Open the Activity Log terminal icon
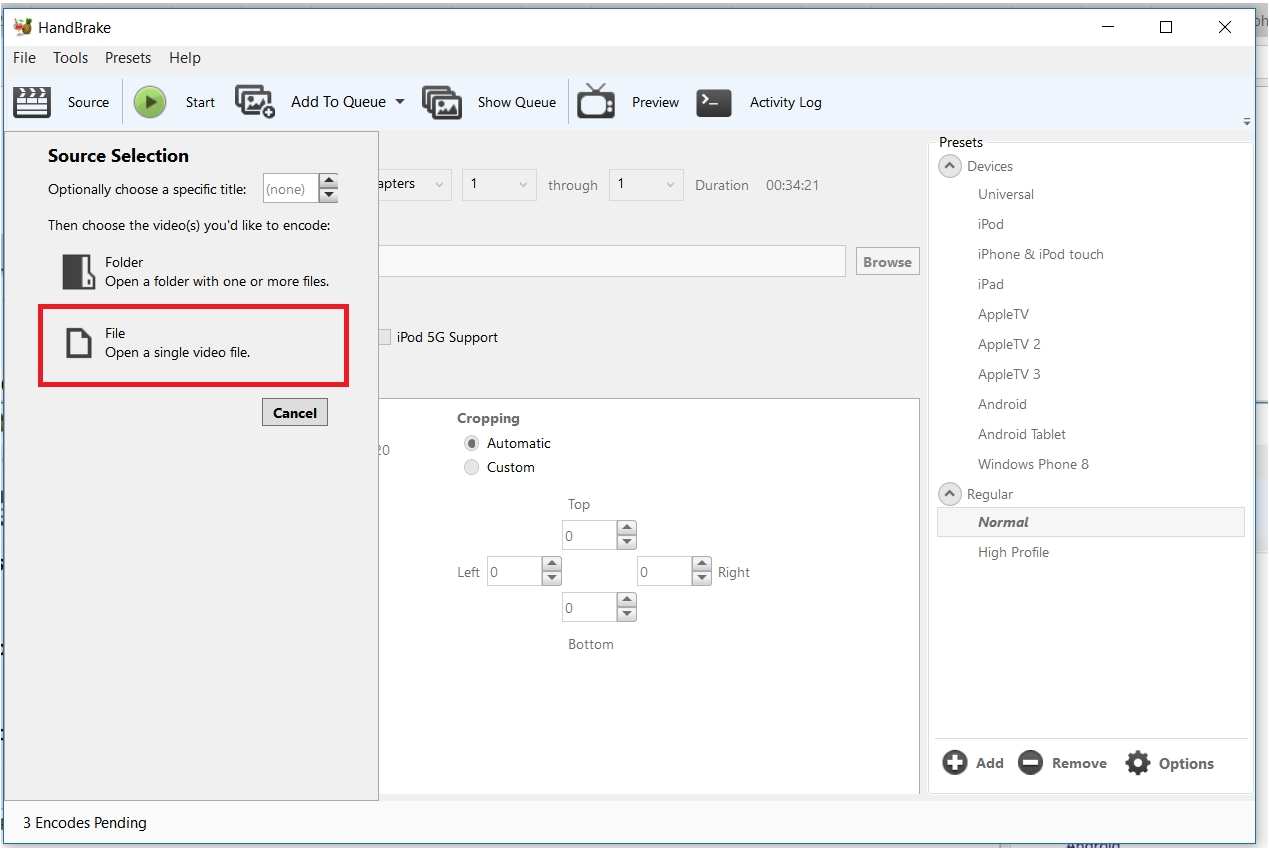This screenshot has height=851, width=1269. point(714,102)
